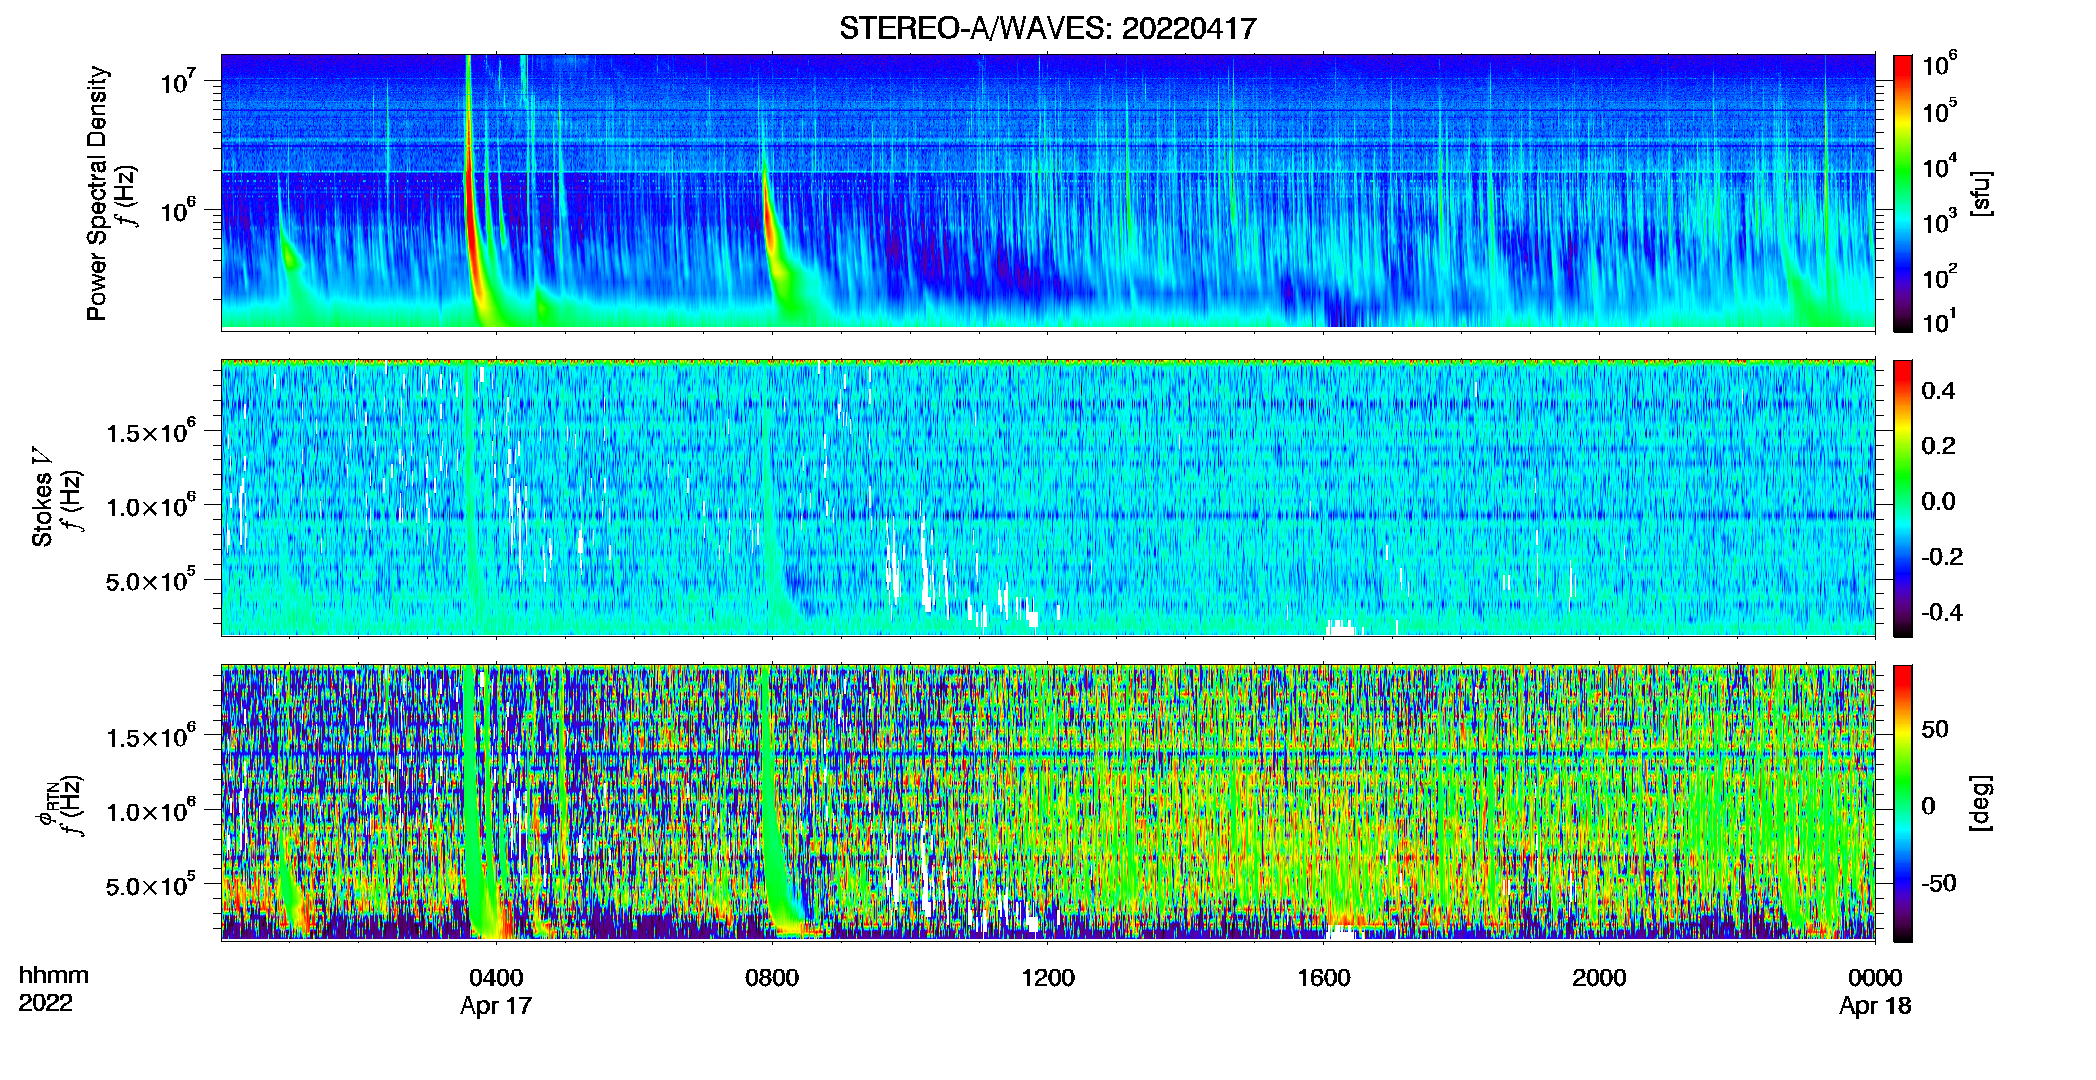Screen dimensions: 2096x1080
Task: Click the STEREO-A/WAVES: 20220417 title
Action: [x=1047, y=28]
